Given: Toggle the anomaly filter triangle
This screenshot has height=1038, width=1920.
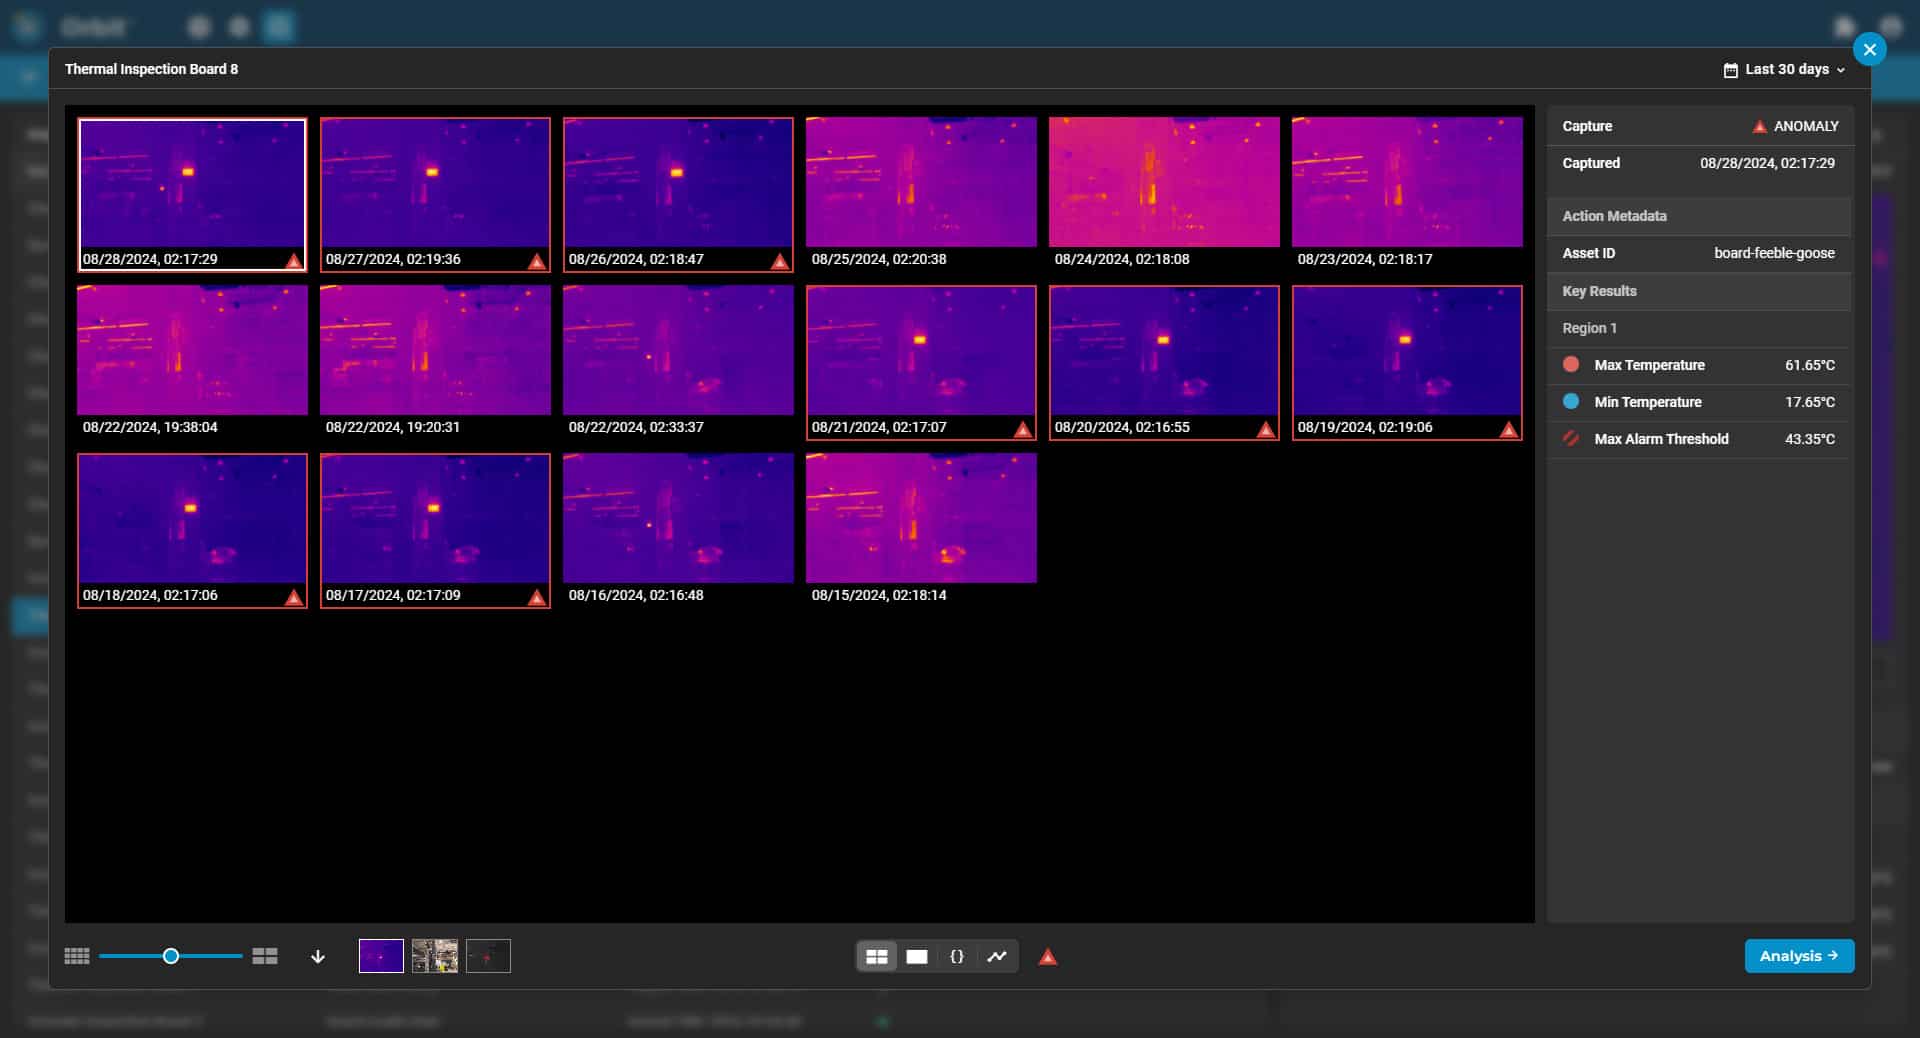Looking at the screenshot, I should point(1047,958).
